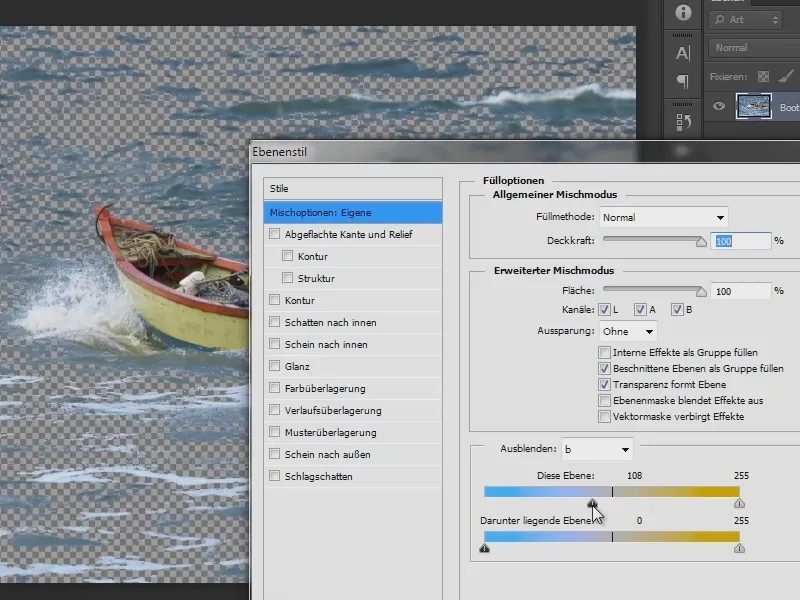Image resolution: width=800 pixels, height=600 pixels.
Task: Enable the Kontur stroke checkbox above Schatten nach innen
Action: 274,299
